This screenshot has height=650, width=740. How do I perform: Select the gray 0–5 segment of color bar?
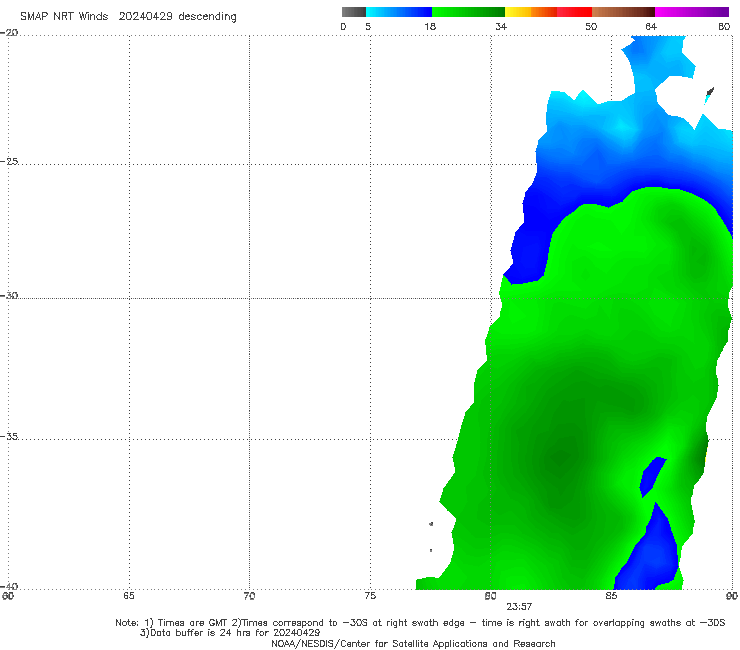(x=354, y=12)
